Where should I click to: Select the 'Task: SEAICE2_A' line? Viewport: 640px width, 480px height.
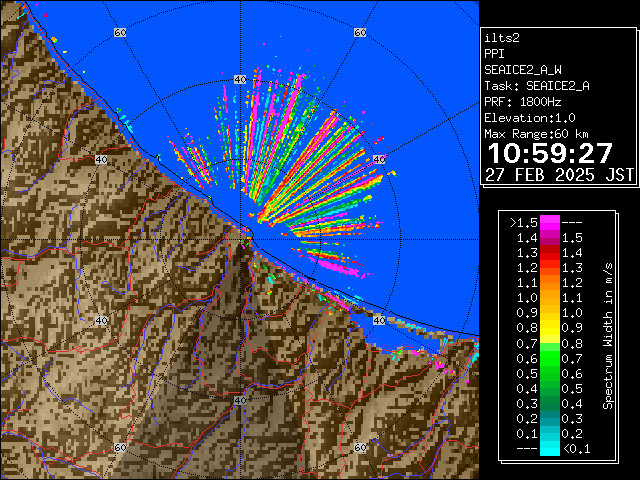537,86
